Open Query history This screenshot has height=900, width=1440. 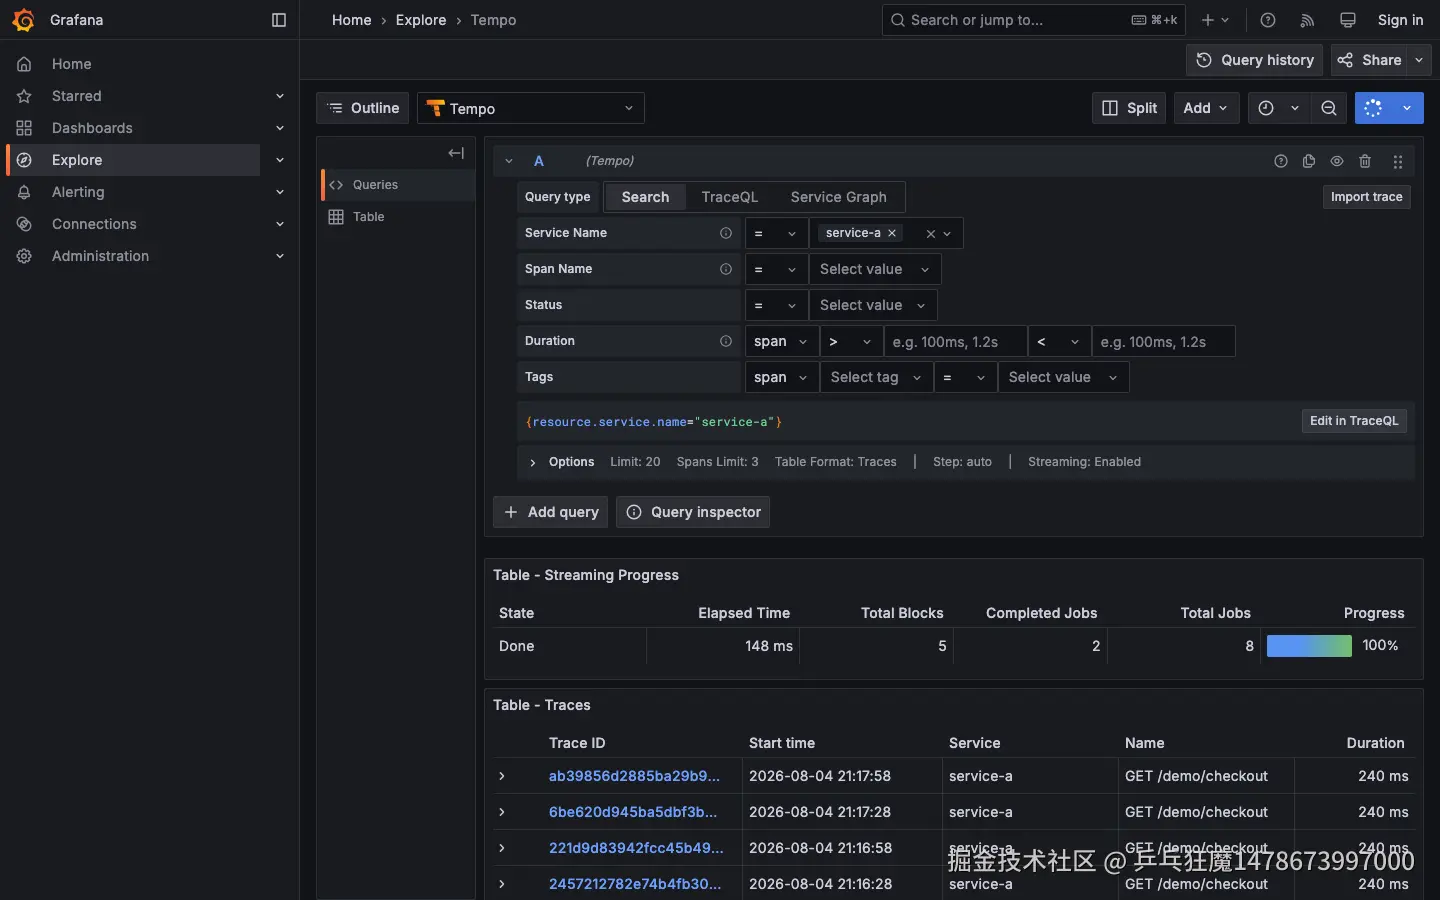pyautogui.click(x=1255, y=60)
